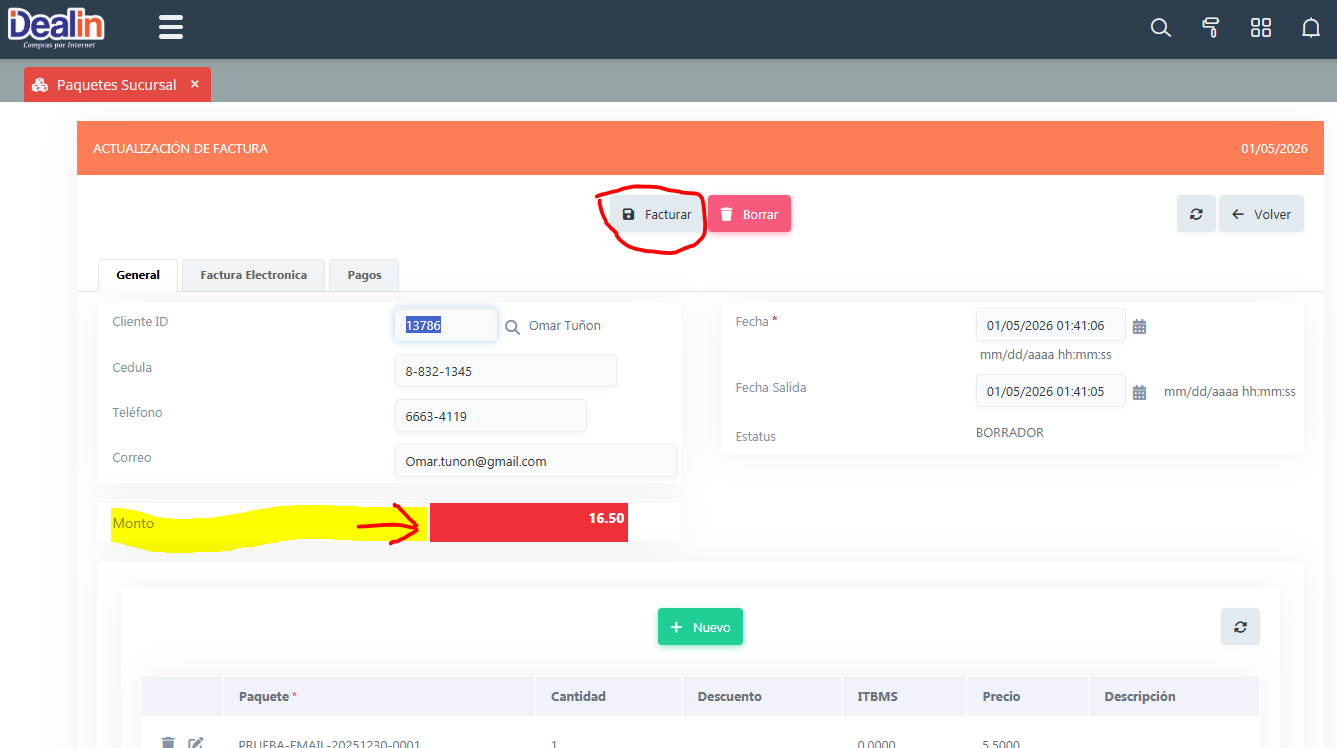Switch to the Factura Electronica tab

click(x=253, y=275)
